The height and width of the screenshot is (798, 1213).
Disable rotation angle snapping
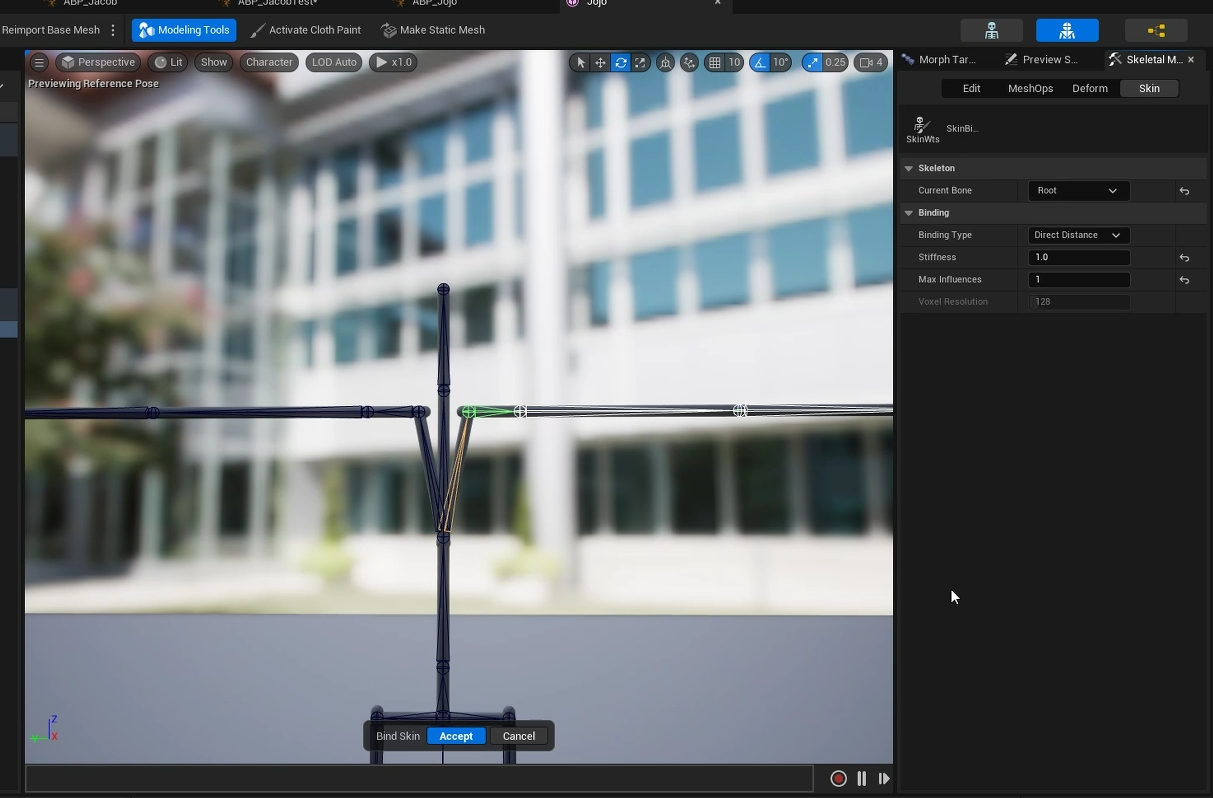pyautogui.click(x=760, y=62)
